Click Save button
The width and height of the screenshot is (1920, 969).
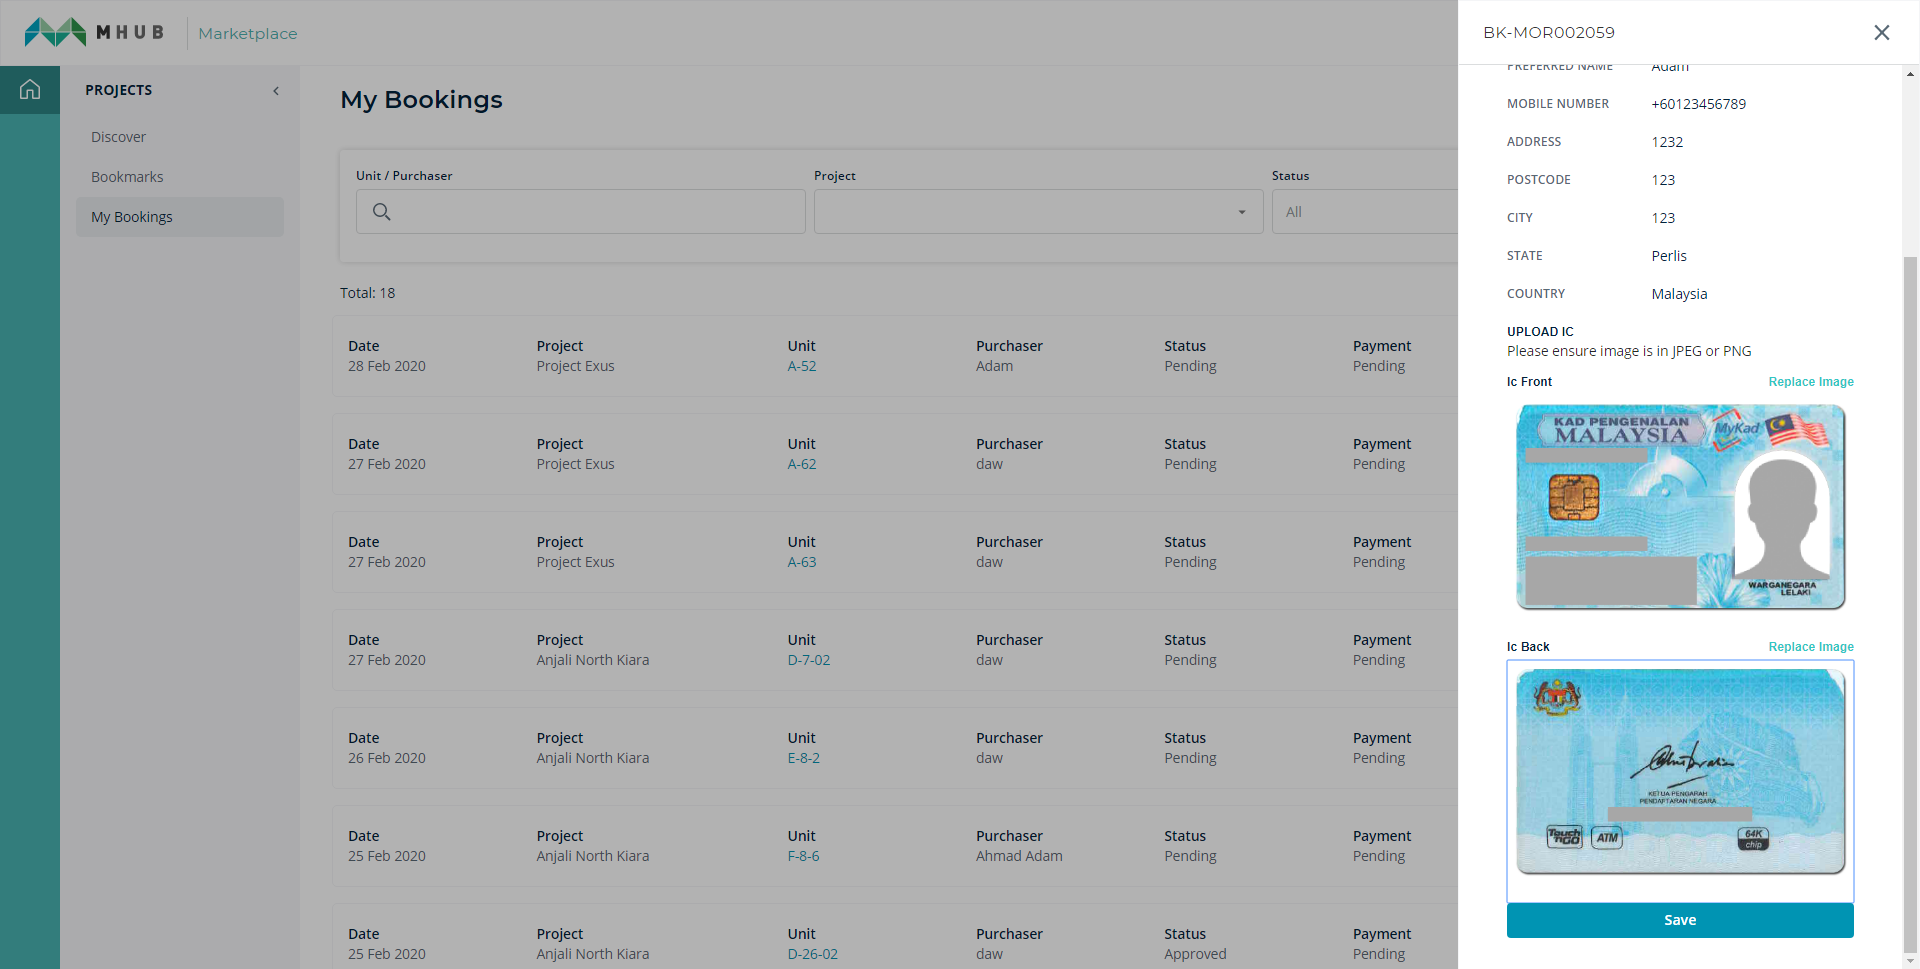click(1680, 920)
